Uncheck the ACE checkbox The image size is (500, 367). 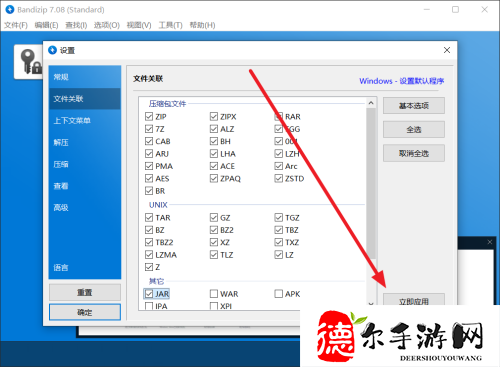(x=214, y=166)
